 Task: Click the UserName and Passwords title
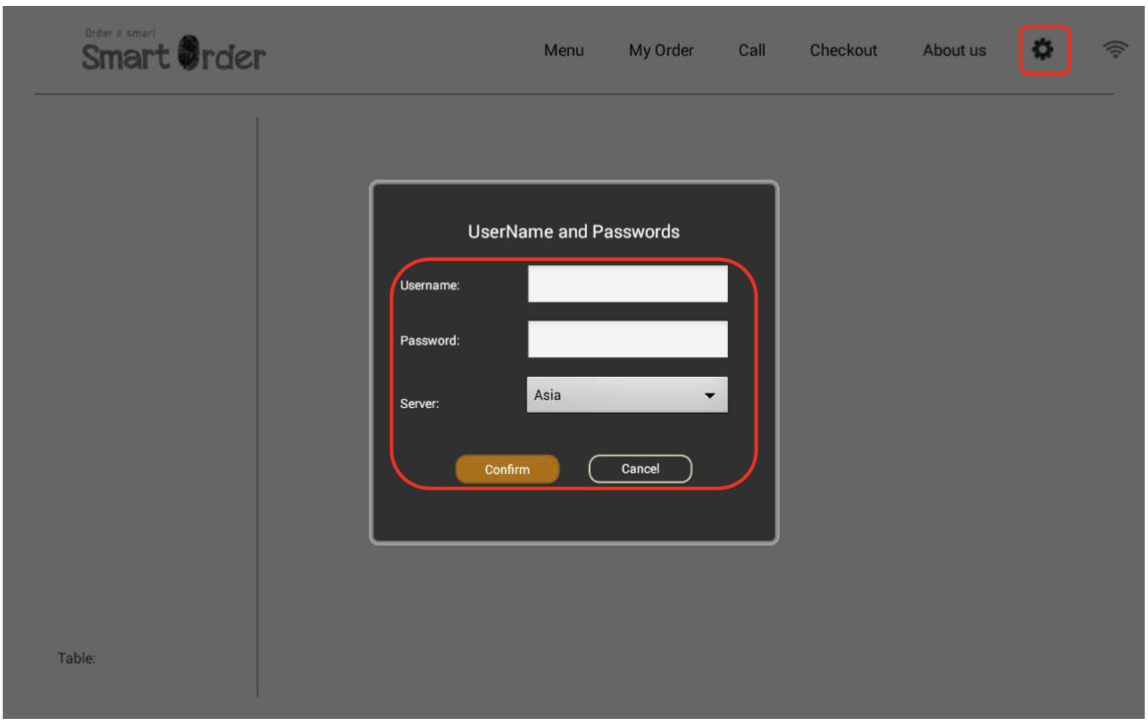tap(574, 231)
